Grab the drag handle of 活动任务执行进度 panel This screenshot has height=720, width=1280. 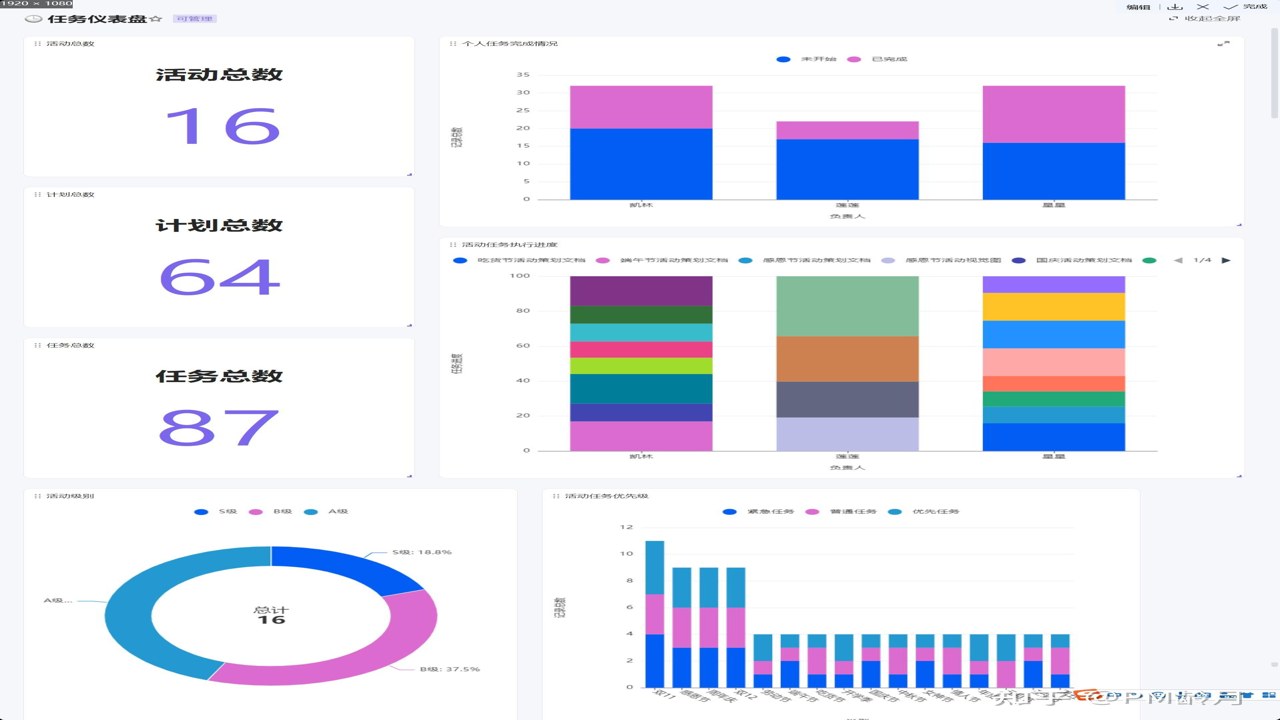(x=453, y=245)
